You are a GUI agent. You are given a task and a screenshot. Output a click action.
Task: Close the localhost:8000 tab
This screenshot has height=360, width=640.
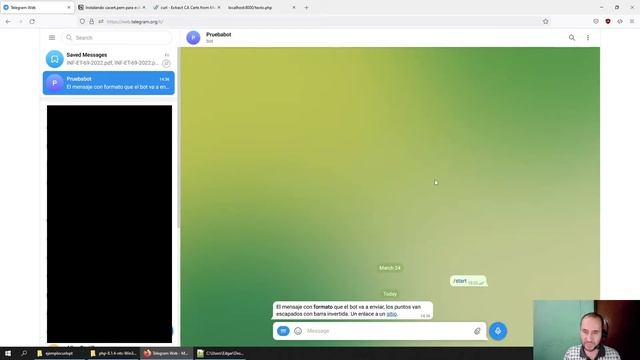point(294,7)
